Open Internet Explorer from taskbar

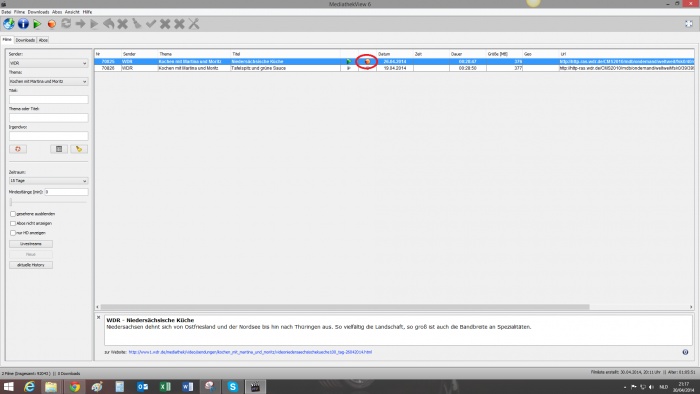point(29,387)
